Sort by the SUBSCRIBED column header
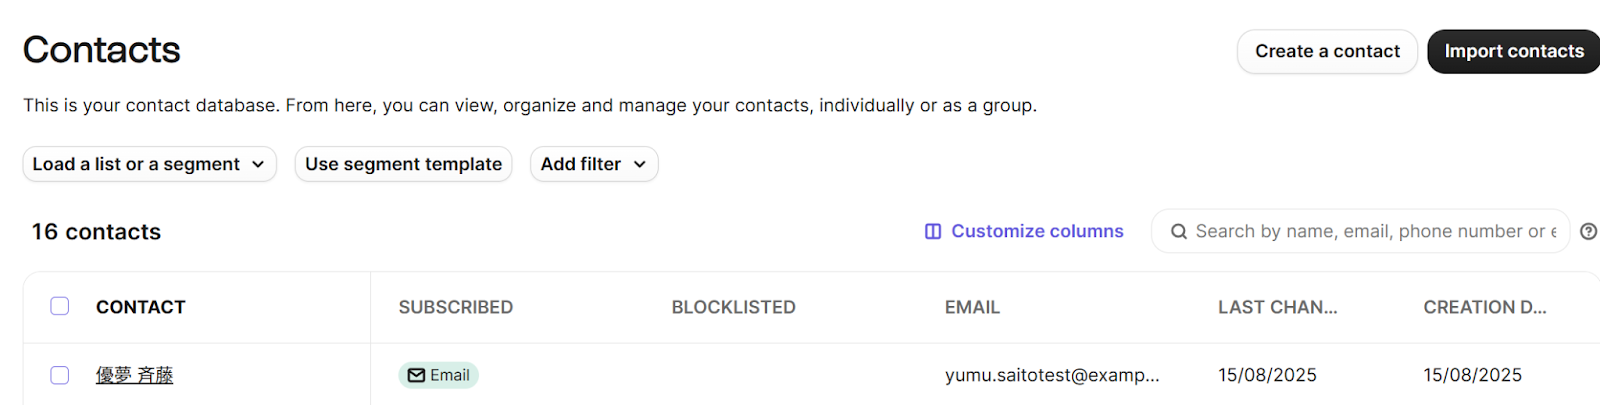The width and height of the screenshot is (1600, 405). pyautogui.click(x=455, y=307)
